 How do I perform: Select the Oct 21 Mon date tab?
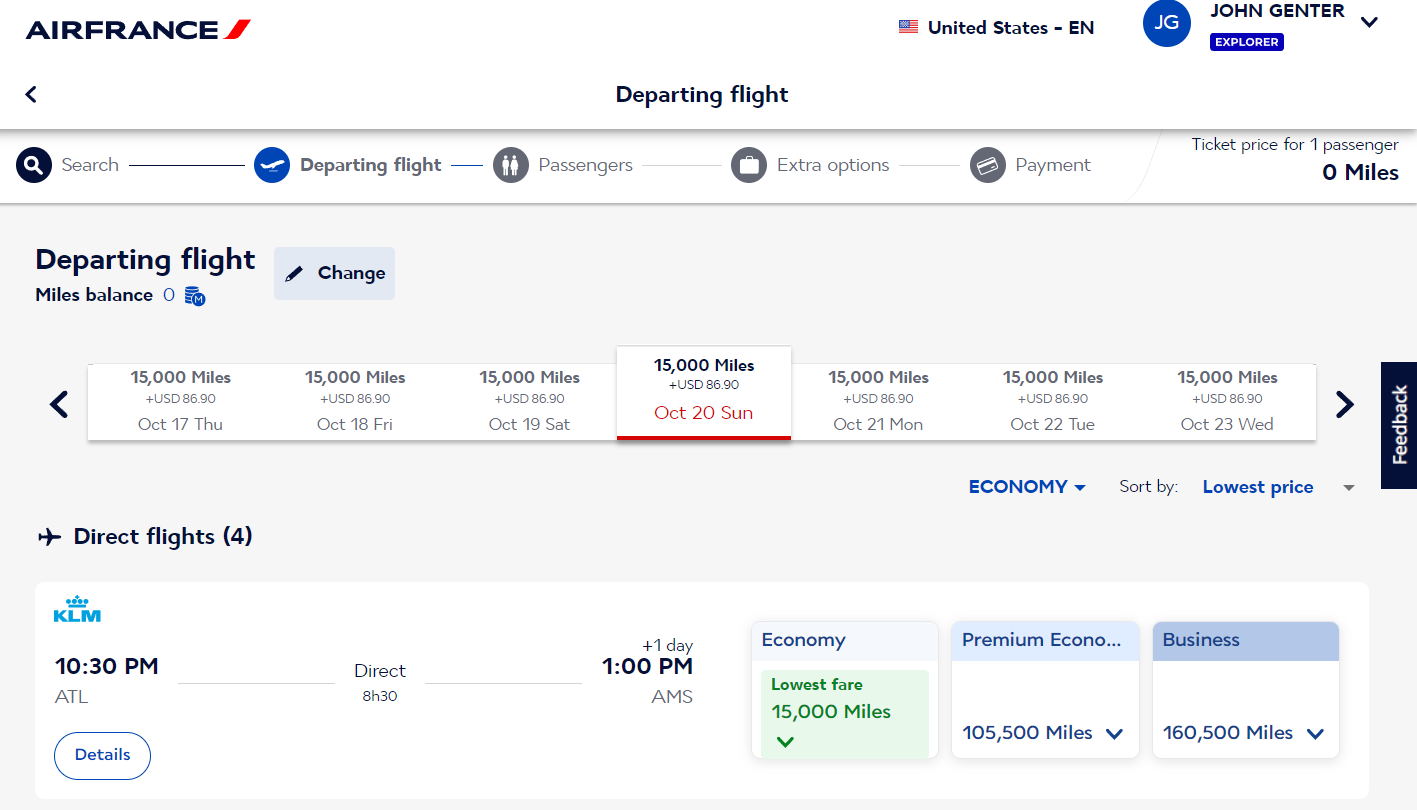[878, 402]
